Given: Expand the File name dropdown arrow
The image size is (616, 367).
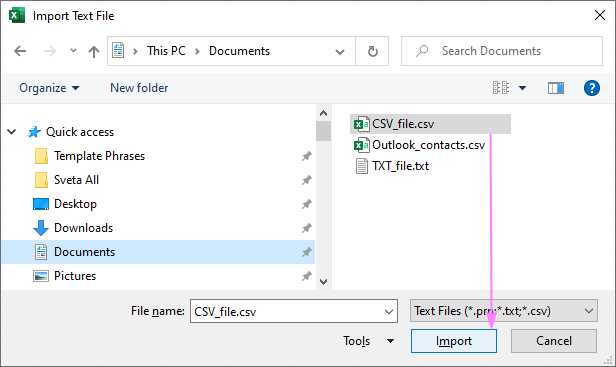Looking at the screenshot, I should click(389, 311).
